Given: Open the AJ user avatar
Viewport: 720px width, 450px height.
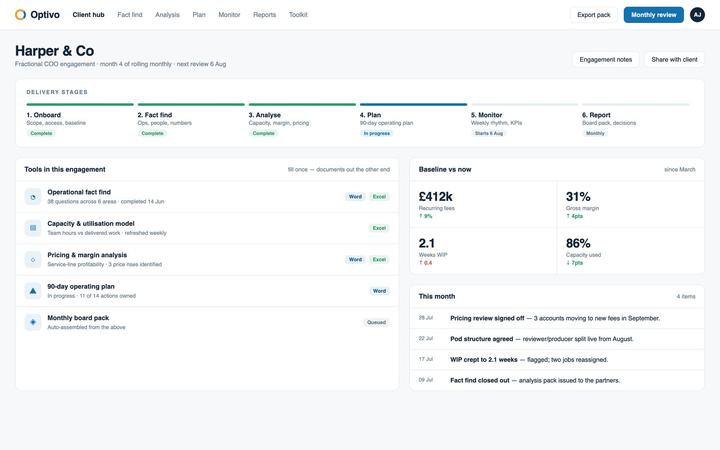Looking at the screenshot, I should 697,15.
